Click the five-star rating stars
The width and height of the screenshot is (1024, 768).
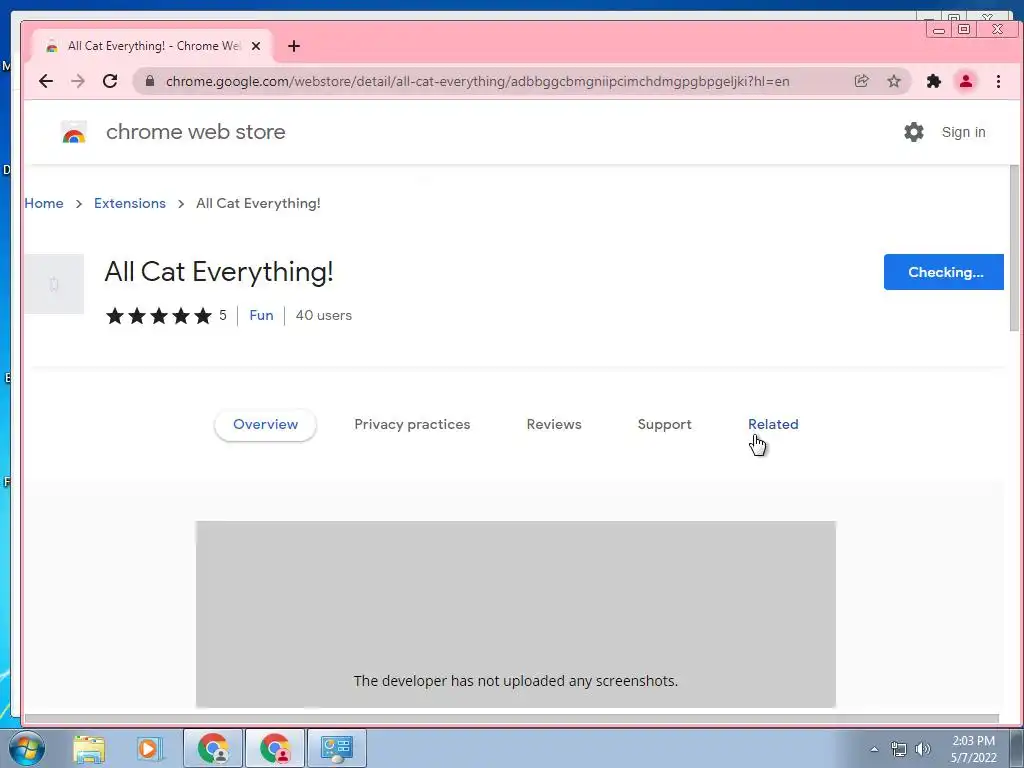(159, 316)
